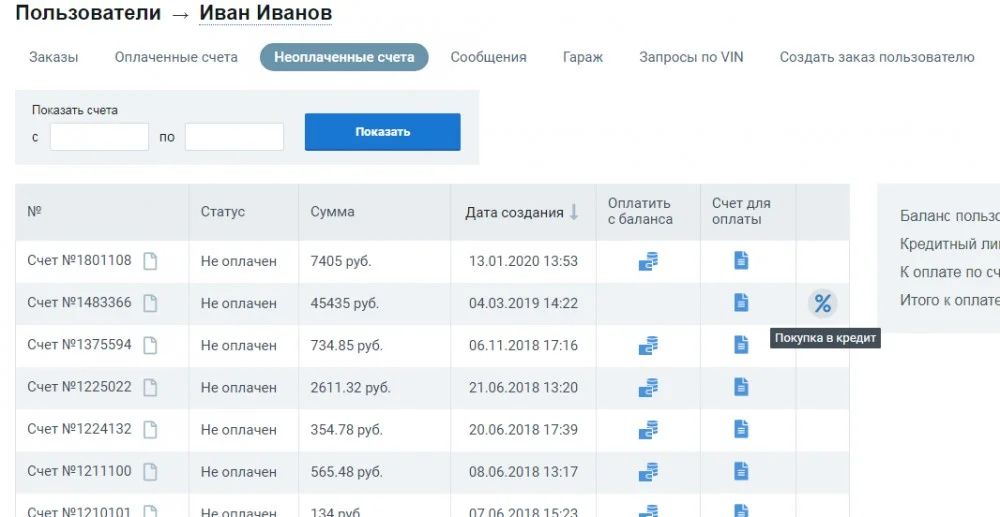Open payment invoice for Счет №1801108

click(741, 260)
